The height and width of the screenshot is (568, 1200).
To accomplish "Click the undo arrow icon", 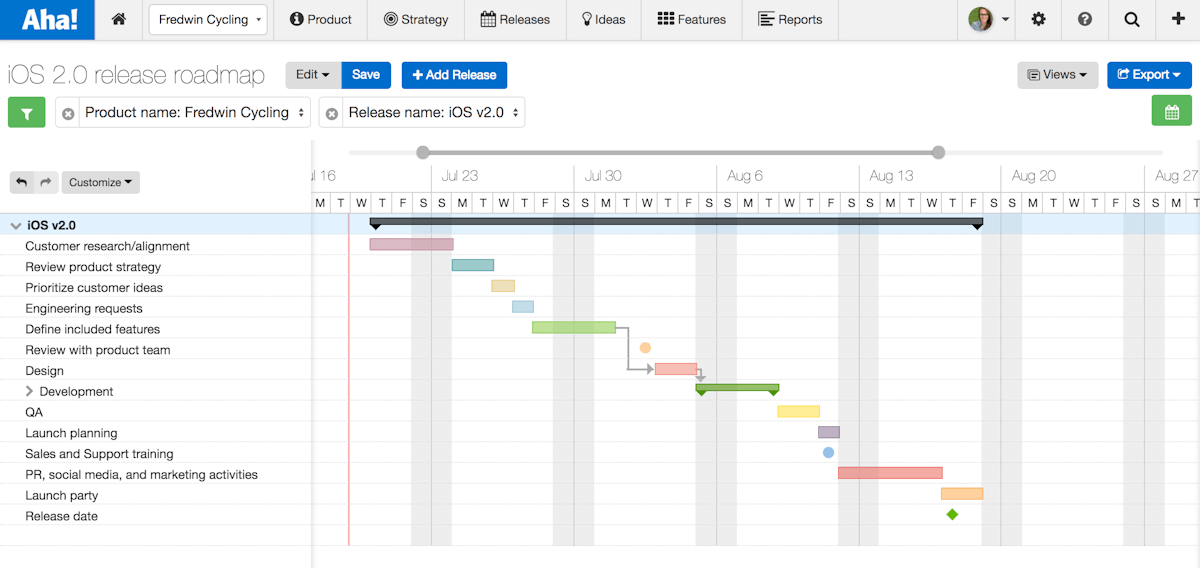I will coord(22,182).
